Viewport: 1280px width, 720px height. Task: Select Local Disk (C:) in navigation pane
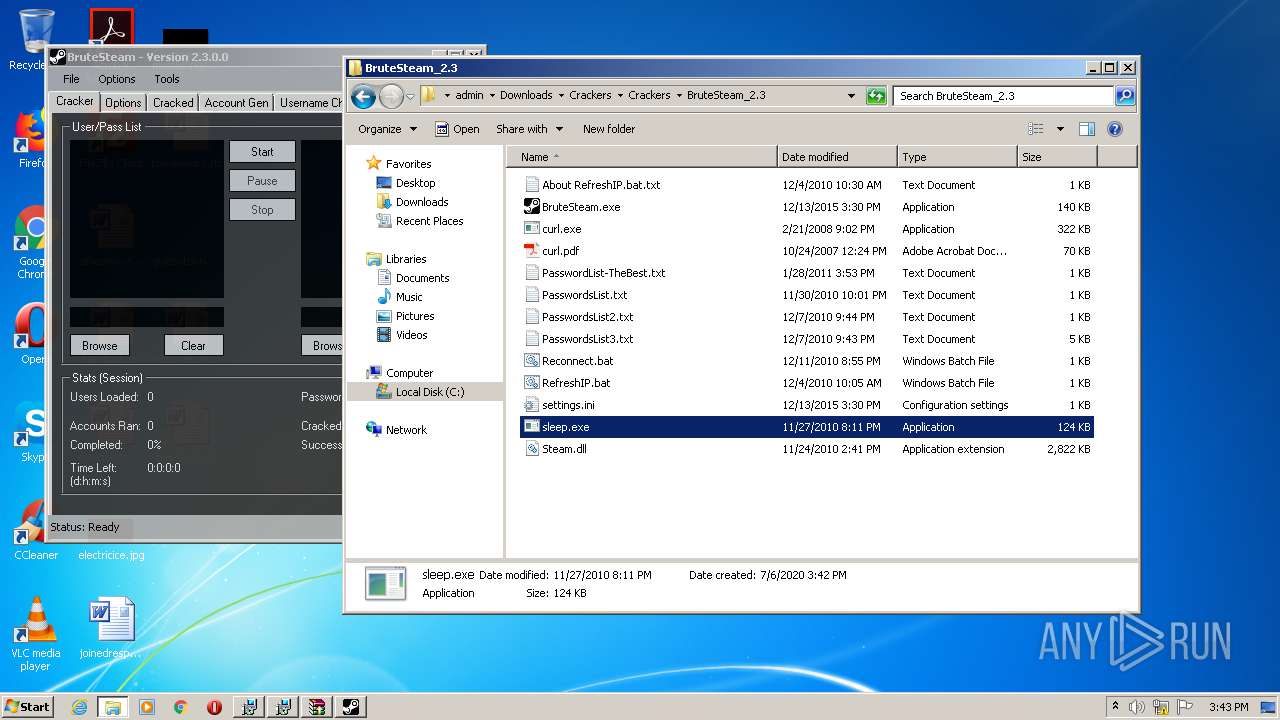click(x=429, y=392)
